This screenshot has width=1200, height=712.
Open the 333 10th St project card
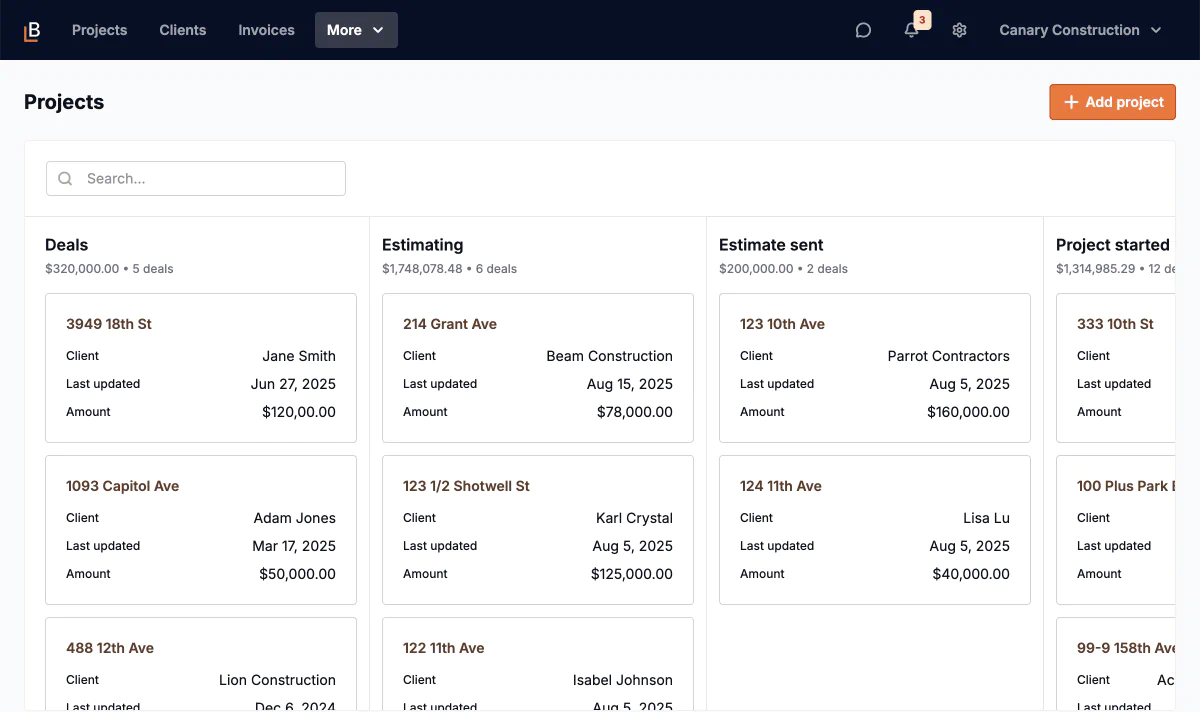(1116, 368)
